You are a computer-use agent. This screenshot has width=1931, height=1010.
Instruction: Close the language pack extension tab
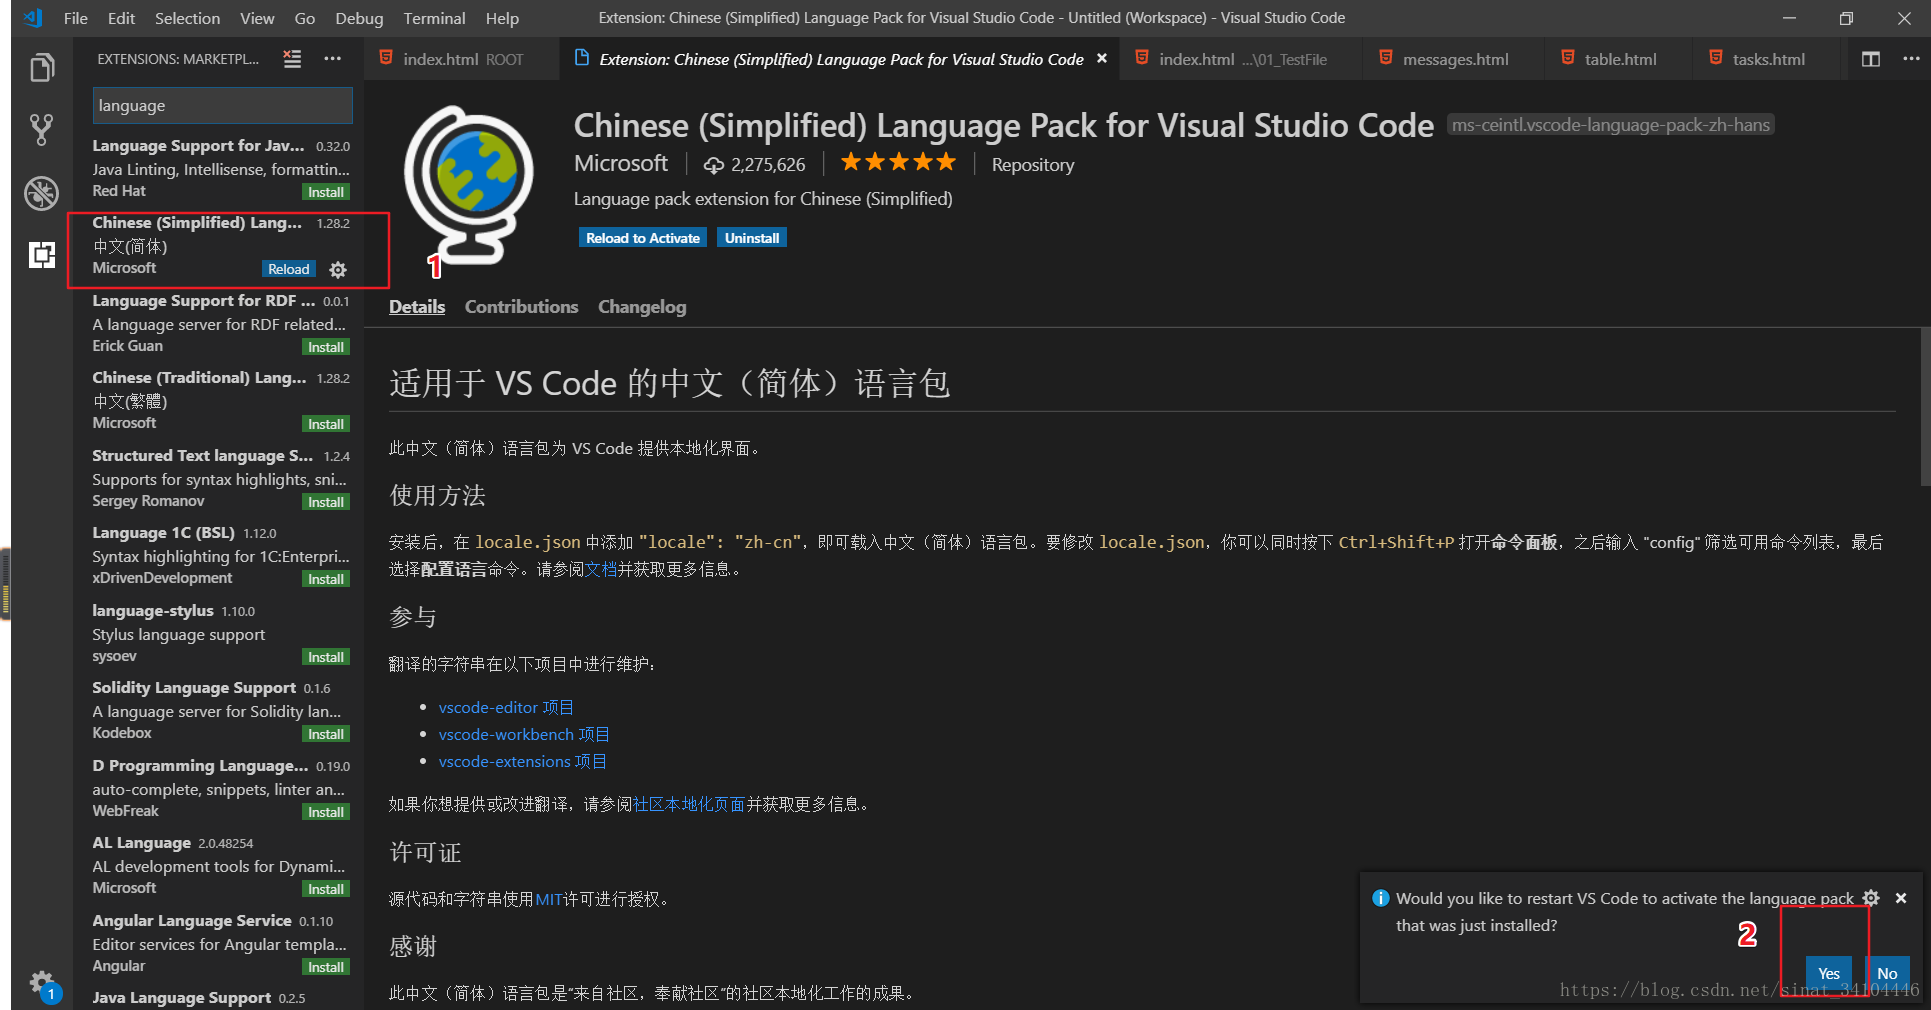tap(1102, 59)
